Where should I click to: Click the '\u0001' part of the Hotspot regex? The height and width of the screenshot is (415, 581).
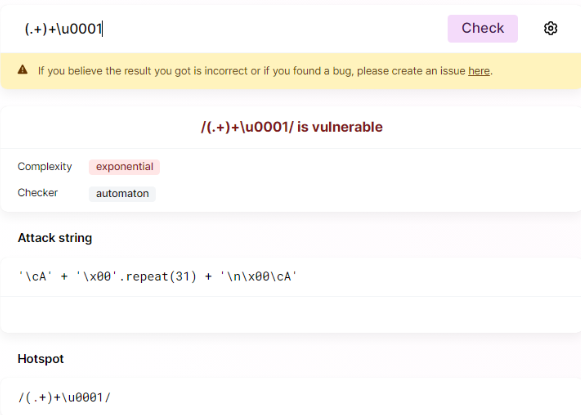pyautogui.click(x=82, y=398)
